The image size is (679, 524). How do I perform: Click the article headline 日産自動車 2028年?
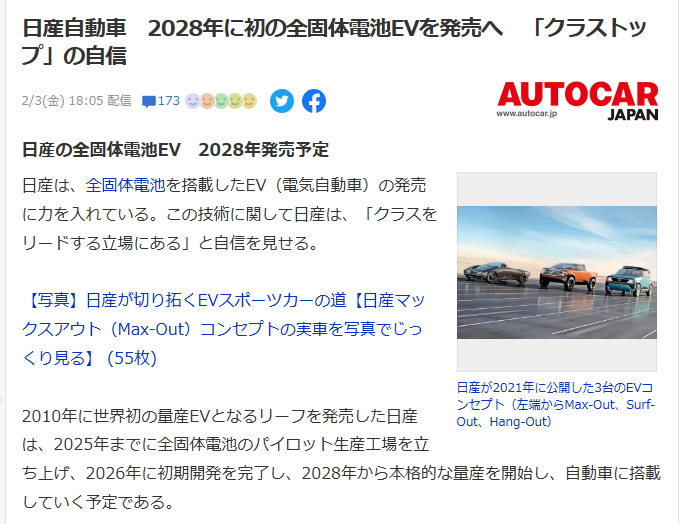[x=334, y=42]
